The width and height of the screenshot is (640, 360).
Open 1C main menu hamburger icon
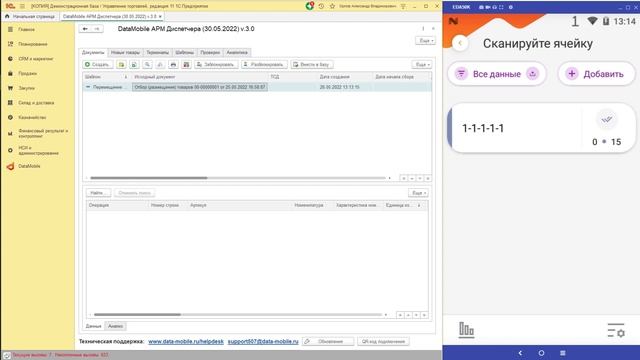point(22,6)
